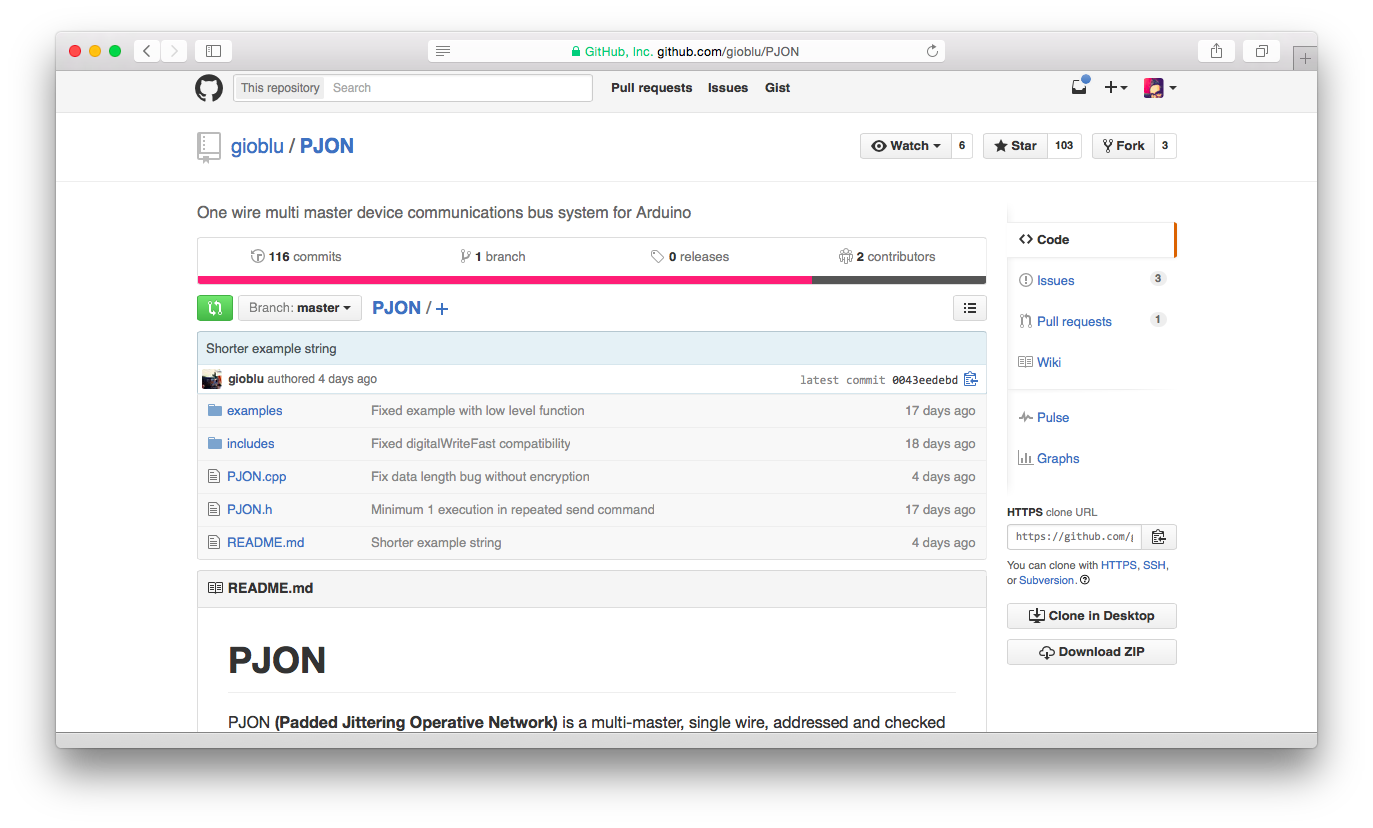This screenshot has height=828, width=1373.
Task: Click the GitHub Octocat logo
Action: (x=208, y=88)
